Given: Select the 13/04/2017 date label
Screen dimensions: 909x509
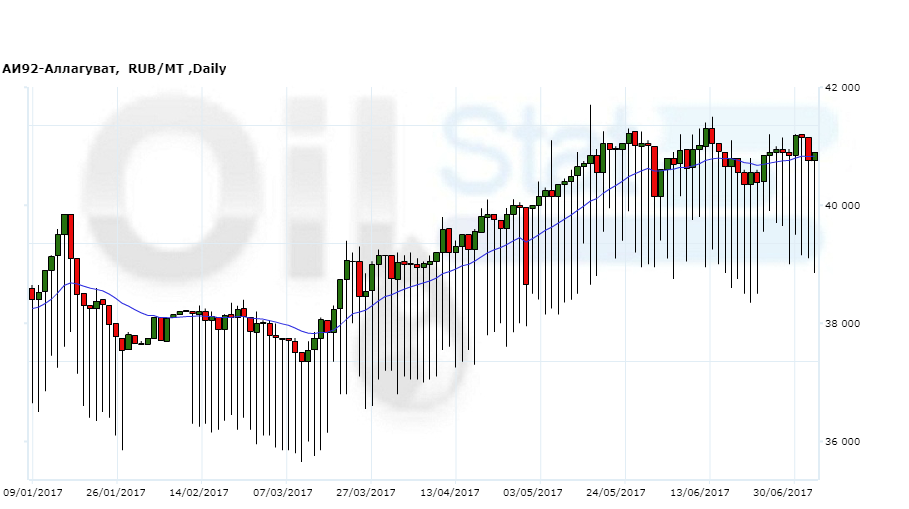Looking at the screenshot, I should [450, 493].
